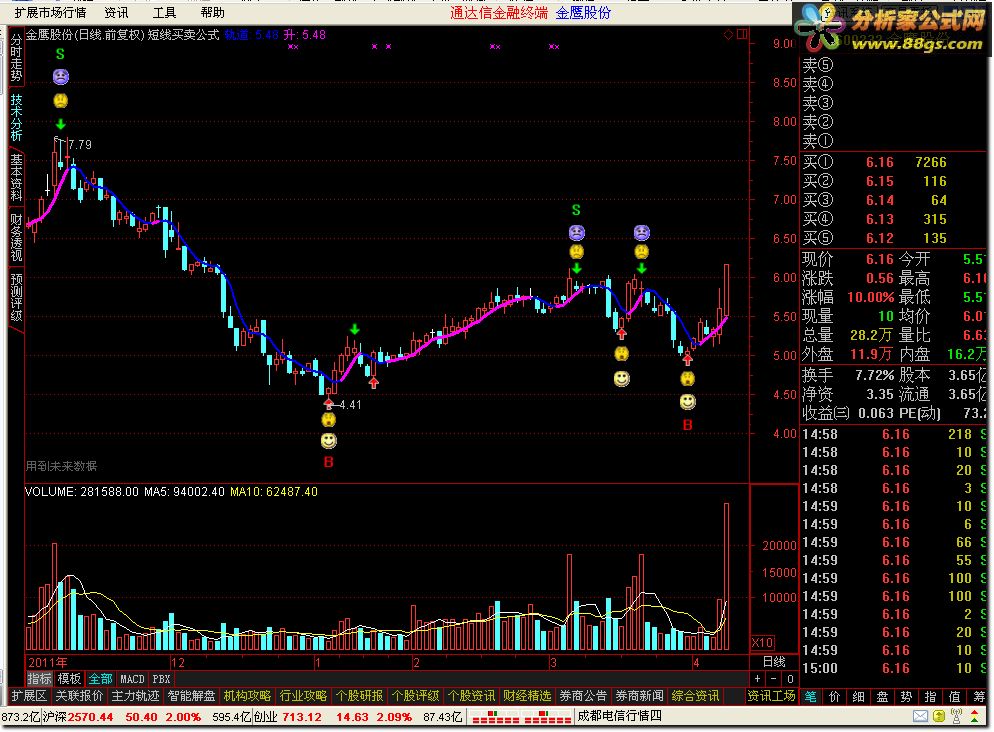This screenshot has height=732, width=994.
Task: Select the 全部 tab
Action: (x=100, y=679)
